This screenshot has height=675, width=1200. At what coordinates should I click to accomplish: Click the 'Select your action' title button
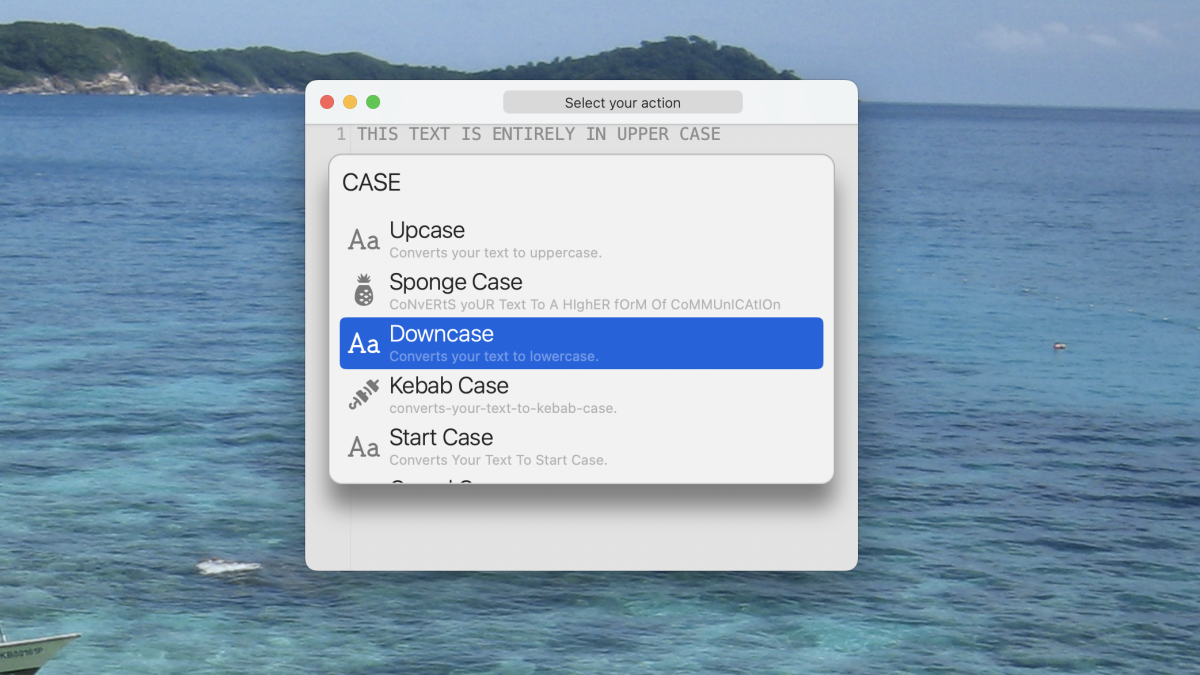[x=622, y=102]
